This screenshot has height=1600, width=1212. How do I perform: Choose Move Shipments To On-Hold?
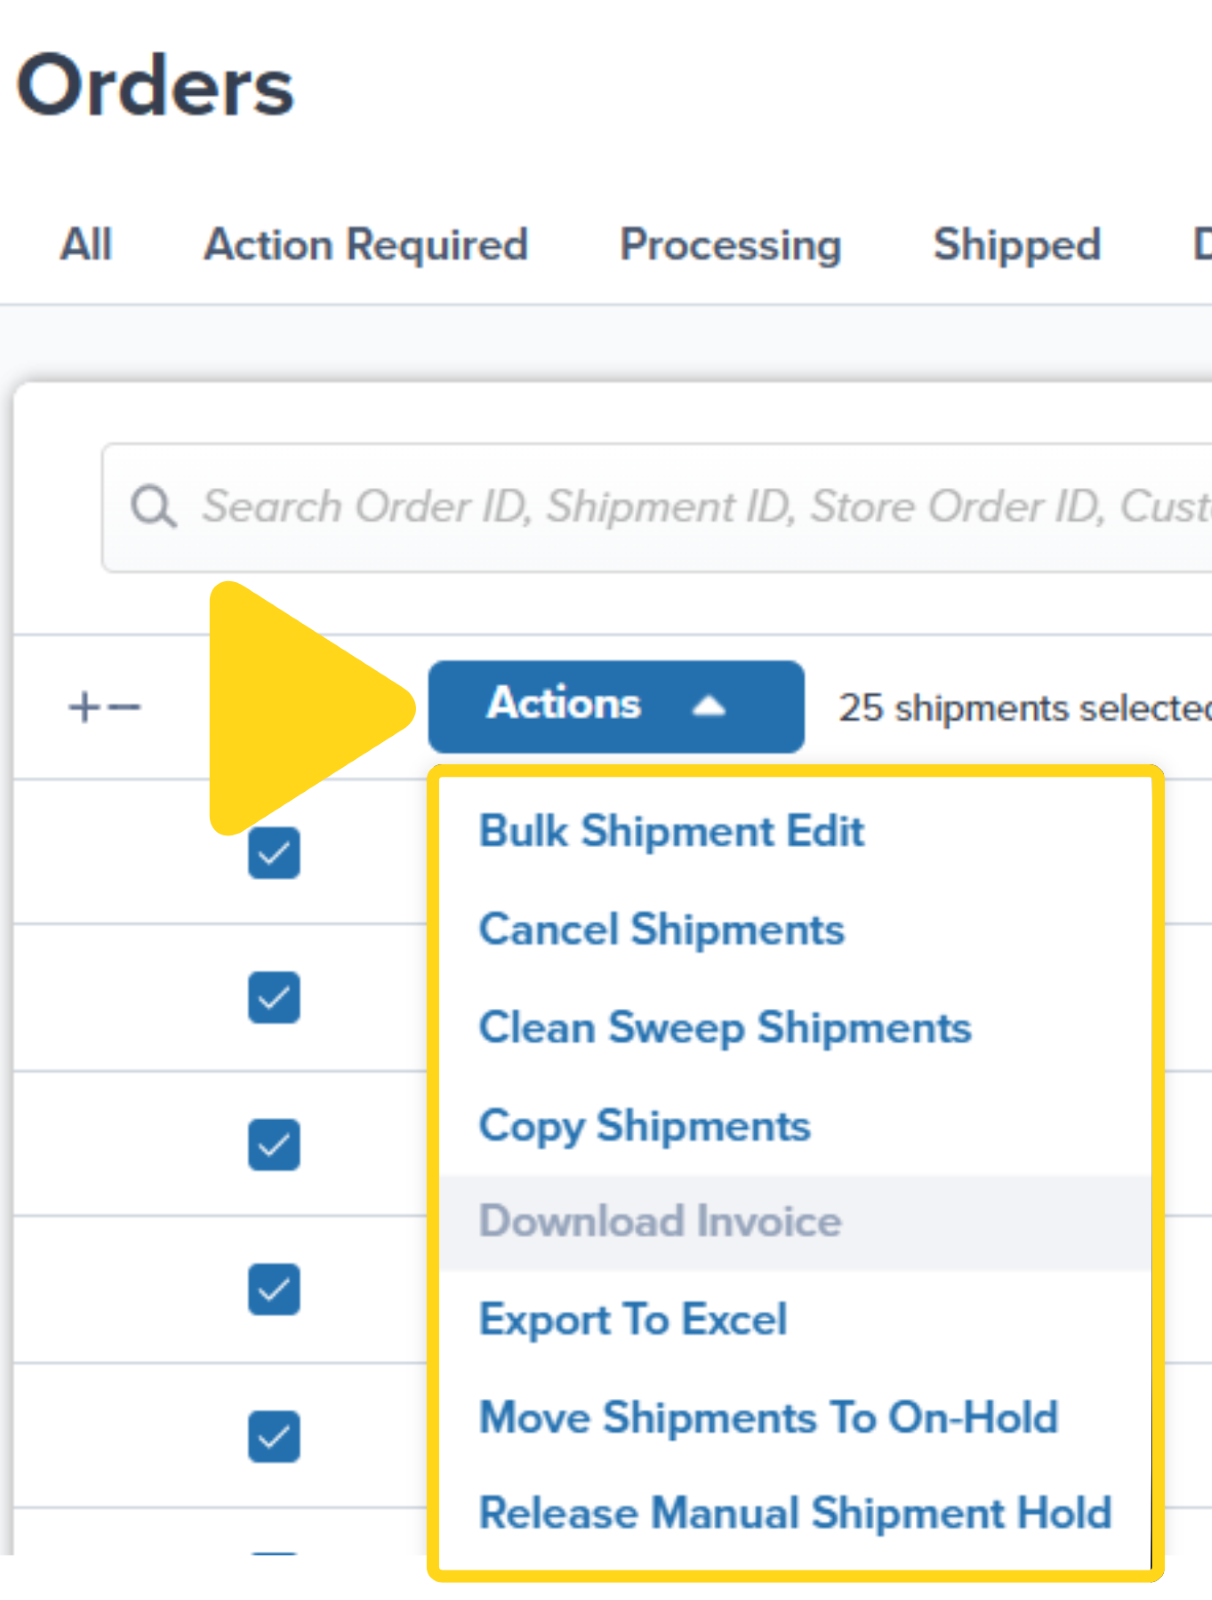point(769,1417)
